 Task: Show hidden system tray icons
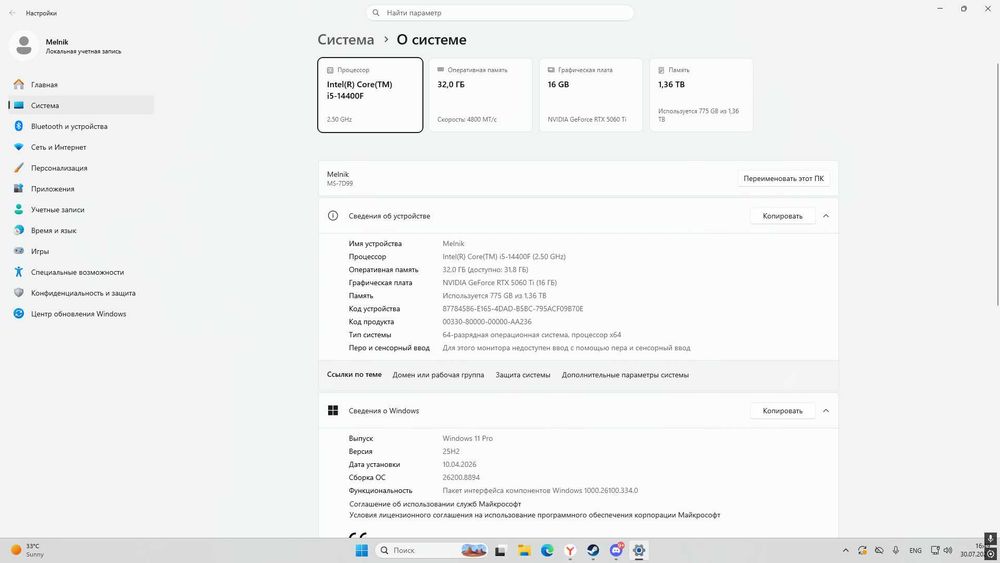(x=846, y=550)
